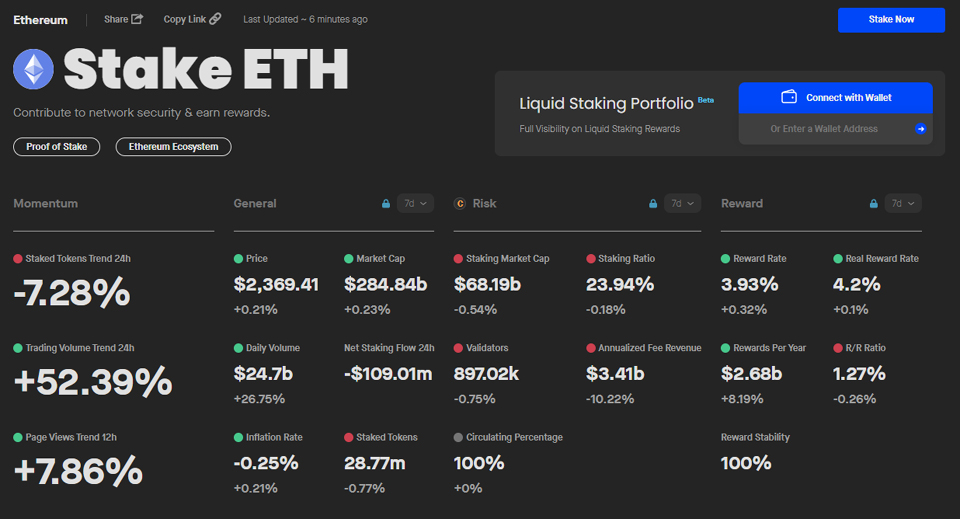Select the Ethereum Ecosystem tag

[x=174, y=147]
